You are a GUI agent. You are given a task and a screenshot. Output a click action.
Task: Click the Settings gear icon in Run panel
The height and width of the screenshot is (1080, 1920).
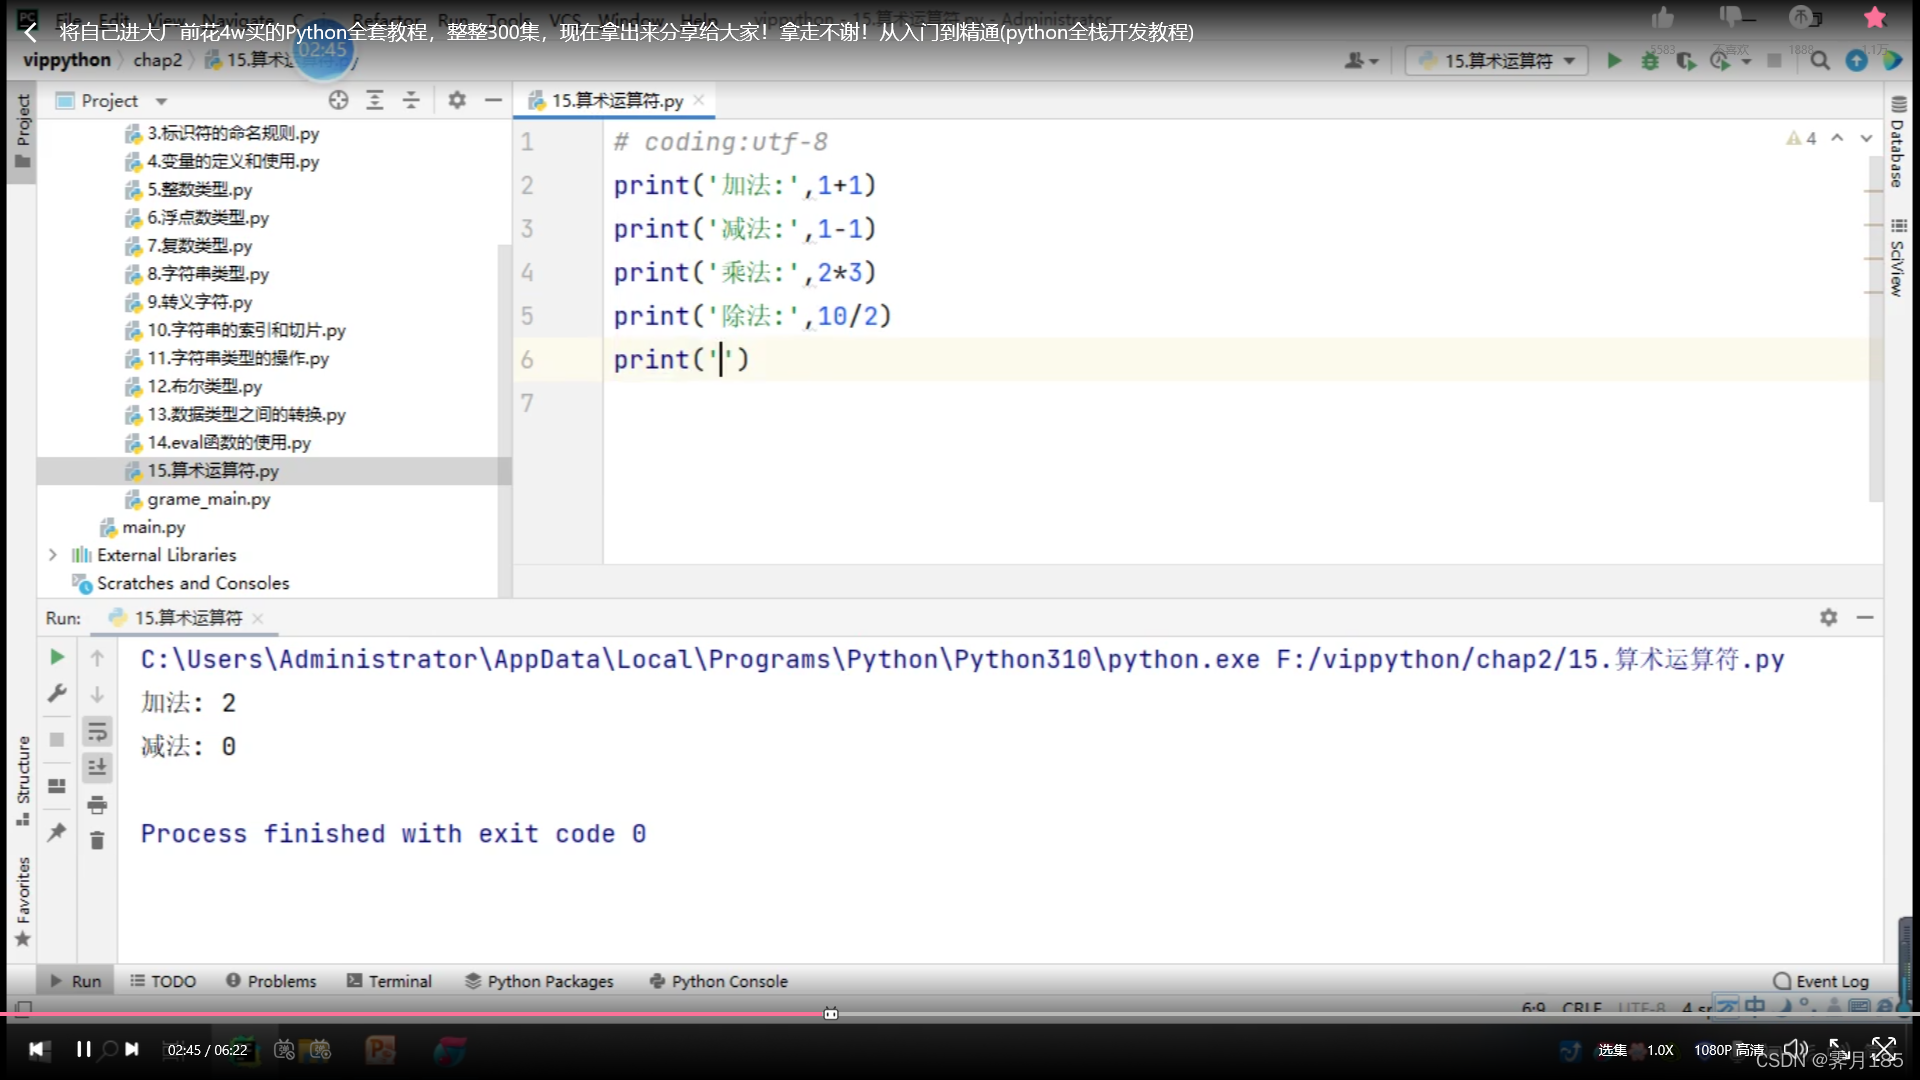click(x=1829, y=617)
